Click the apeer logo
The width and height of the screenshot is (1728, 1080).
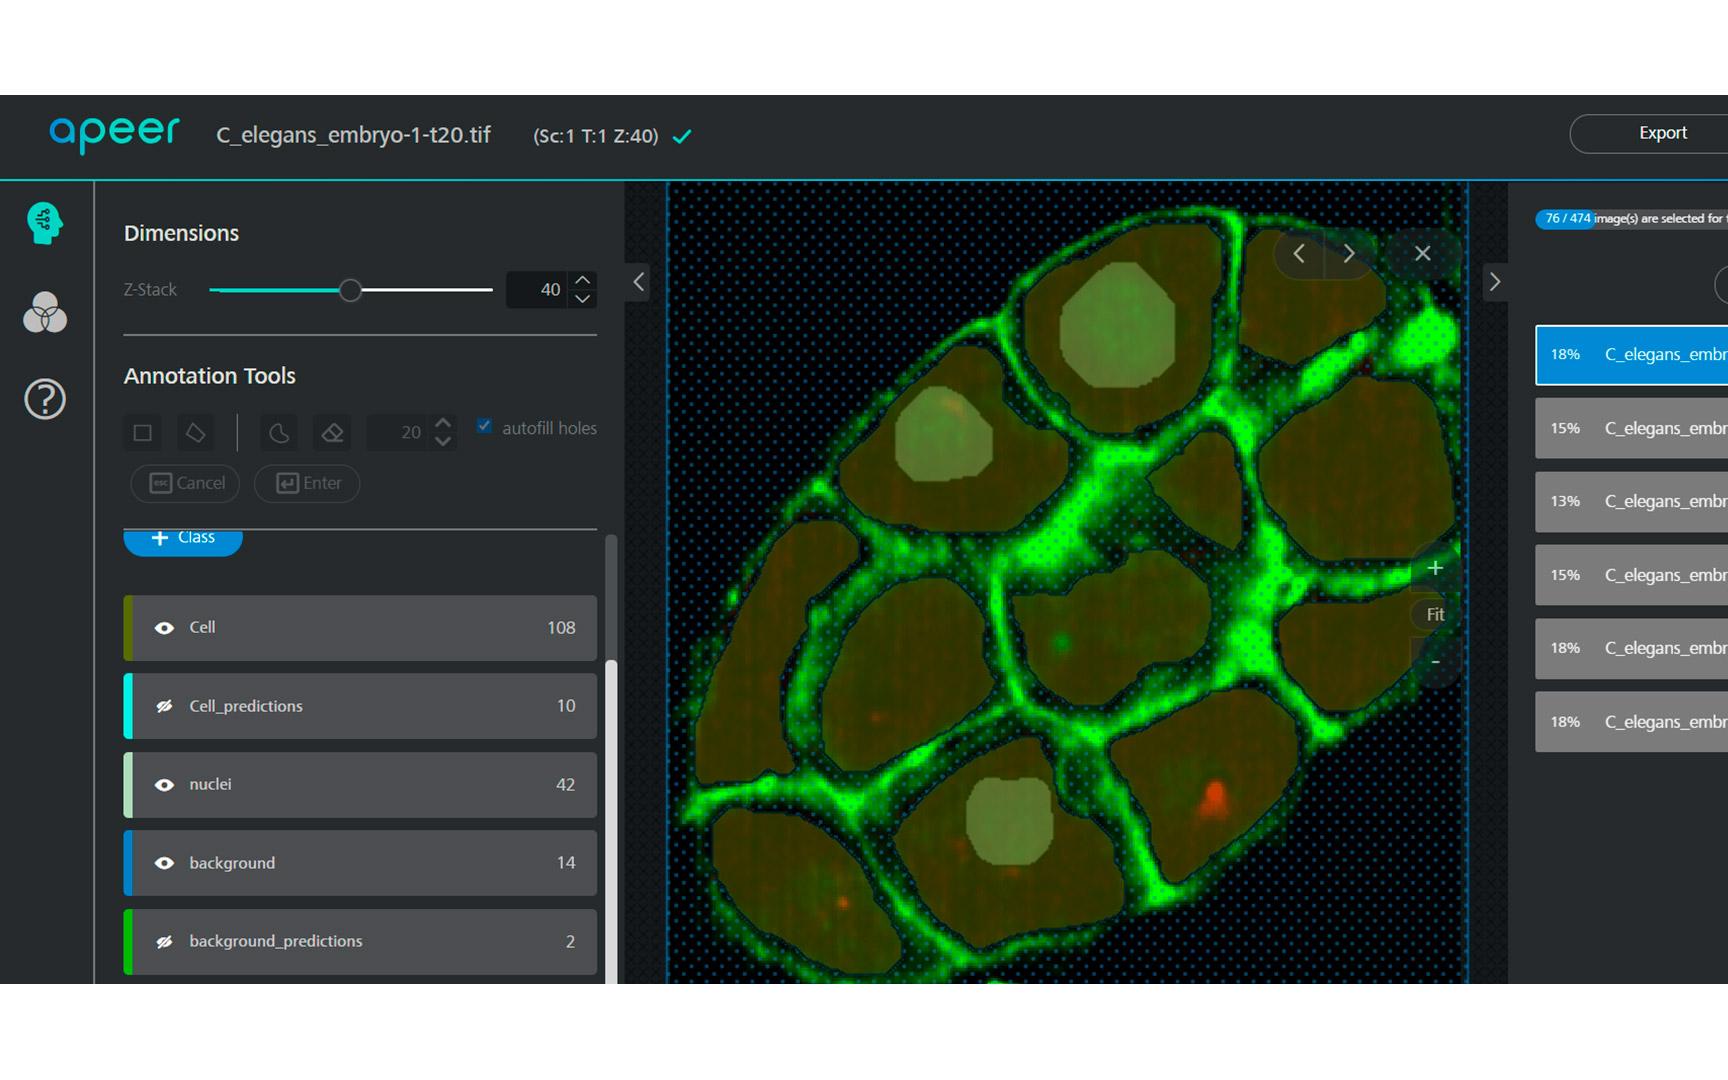tap(115, 134)
